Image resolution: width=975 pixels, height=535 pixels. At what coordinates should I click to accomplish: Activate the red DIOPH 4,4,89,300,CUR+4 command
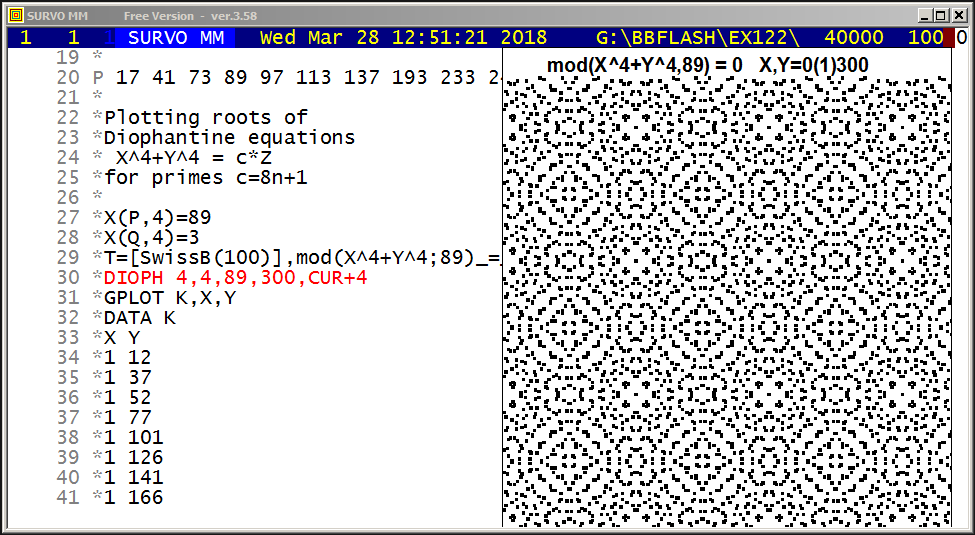coord(236,277)
